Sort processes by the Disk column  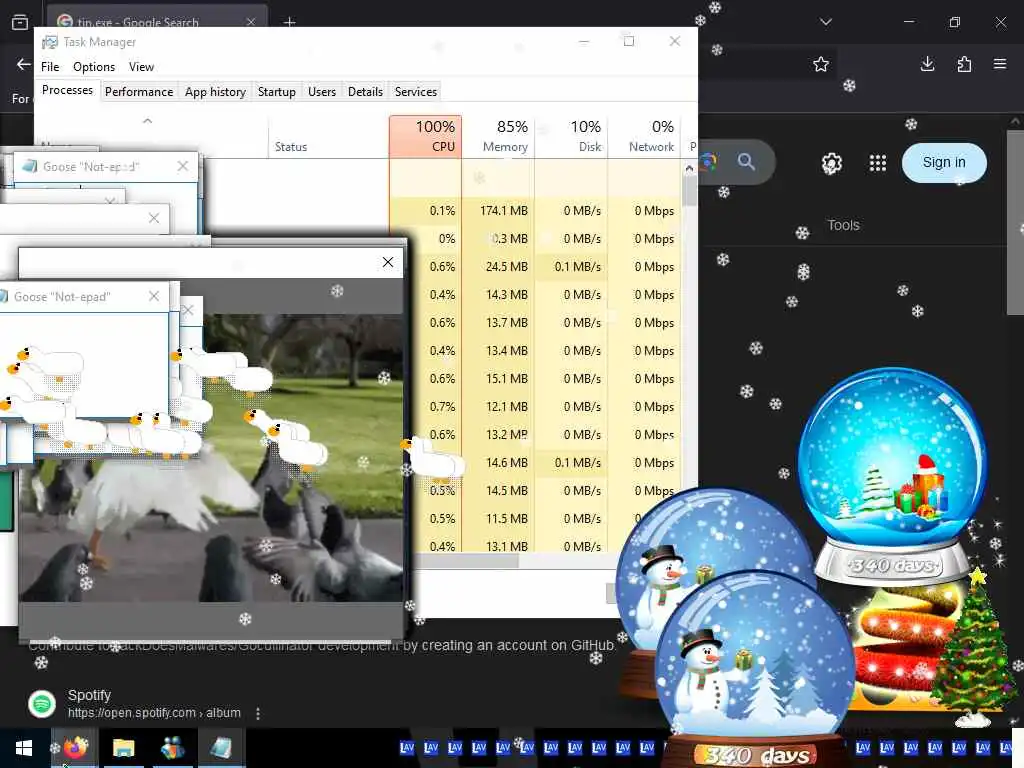click(x=571, y=136)
